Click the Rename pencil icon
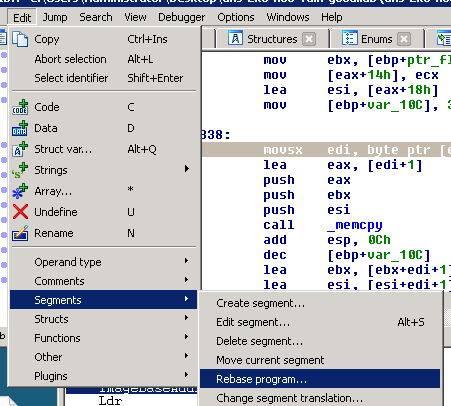 pyautogui.click(x=20, y=233)
